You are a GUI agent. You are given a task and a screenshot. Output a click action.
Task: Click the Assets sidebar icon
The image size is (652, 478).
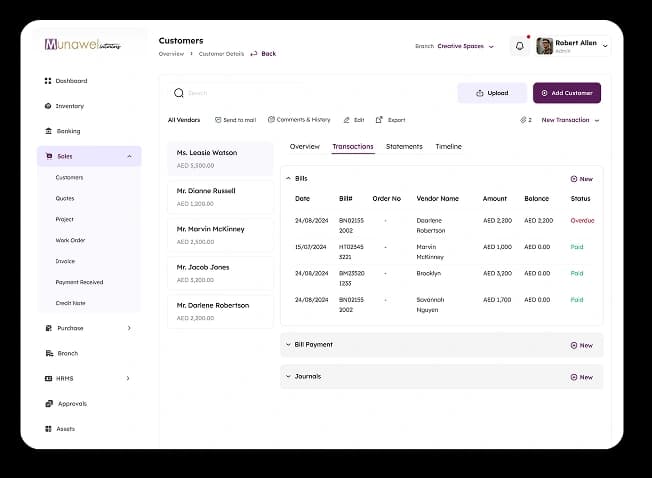pyautogui.click(x=48, y=429)
